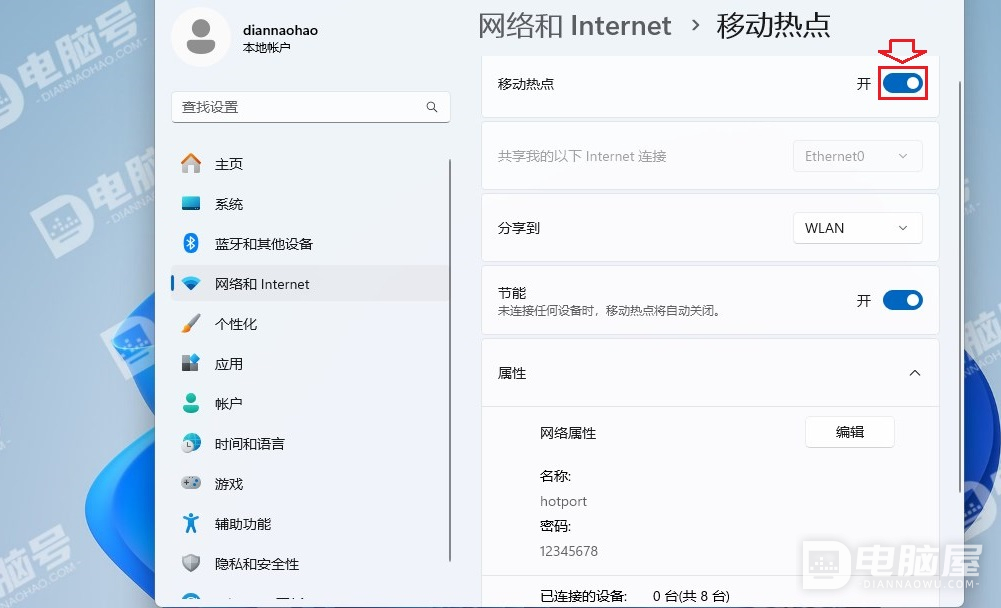
Task: Toggle the mobile hotspot off
Action: coord(902,84)
